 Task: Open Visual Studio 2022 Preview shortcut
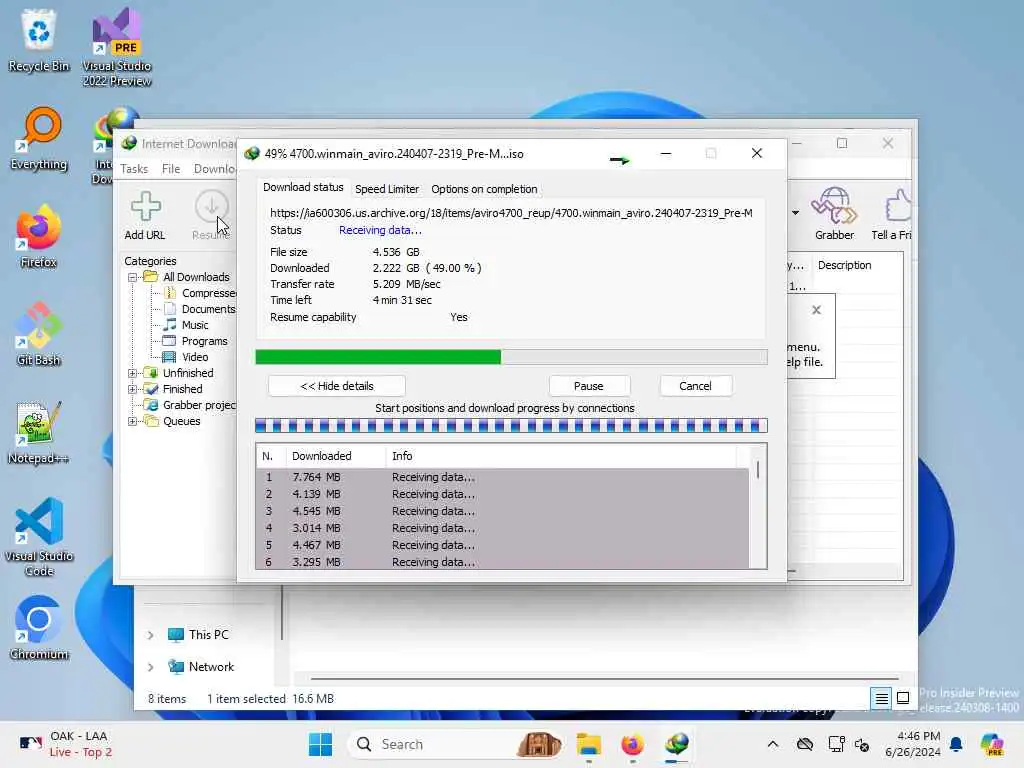coord(117,47)
